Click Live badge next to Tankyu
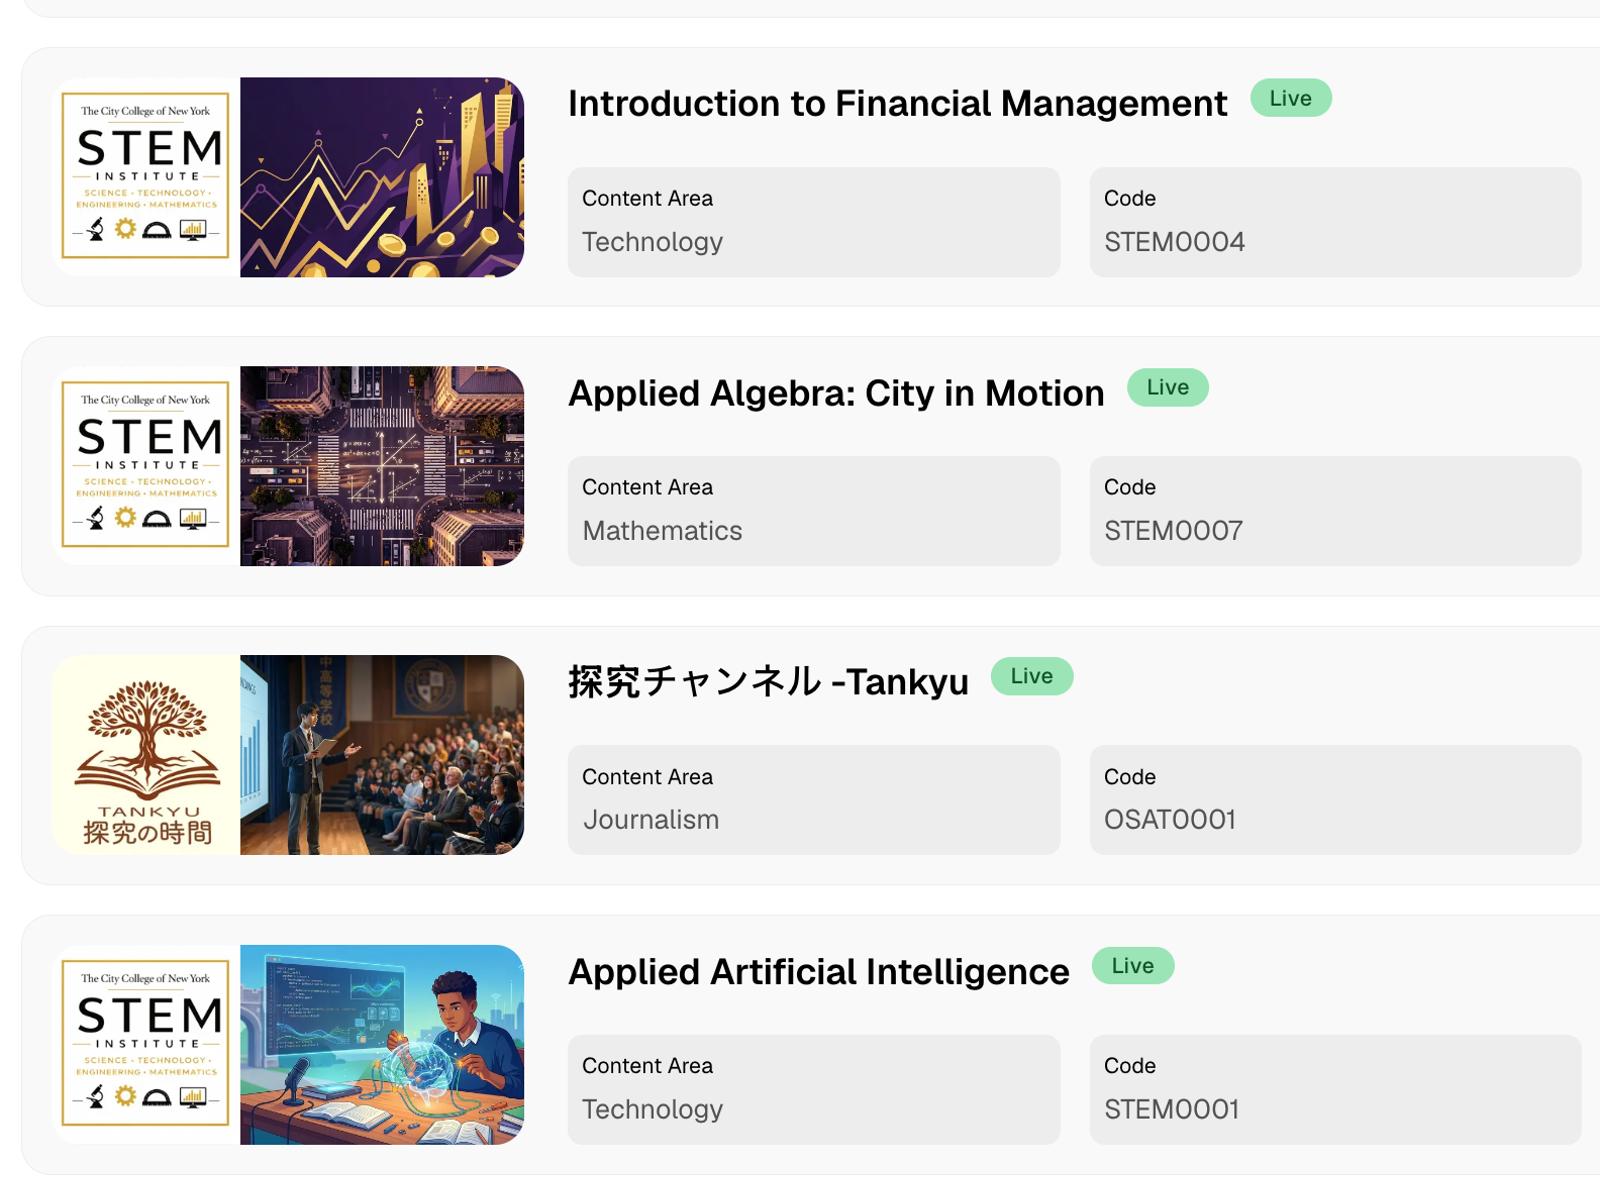Image resolution: width=1600 pixels, height=1200 pixels. coord(1032,676)
